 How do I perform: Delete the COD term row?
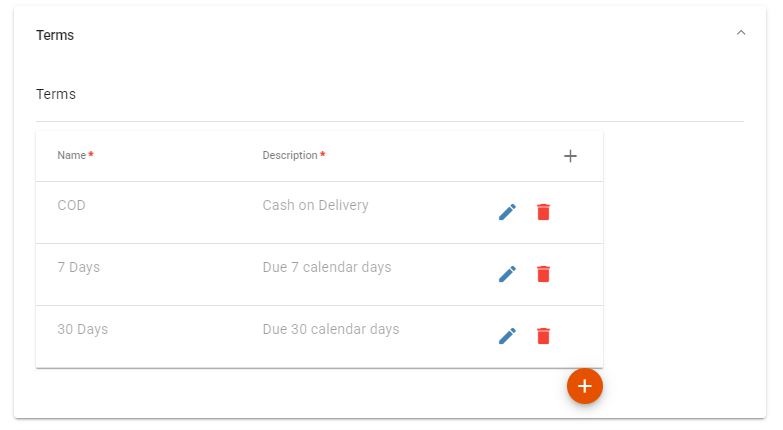[x=543, y=212]
